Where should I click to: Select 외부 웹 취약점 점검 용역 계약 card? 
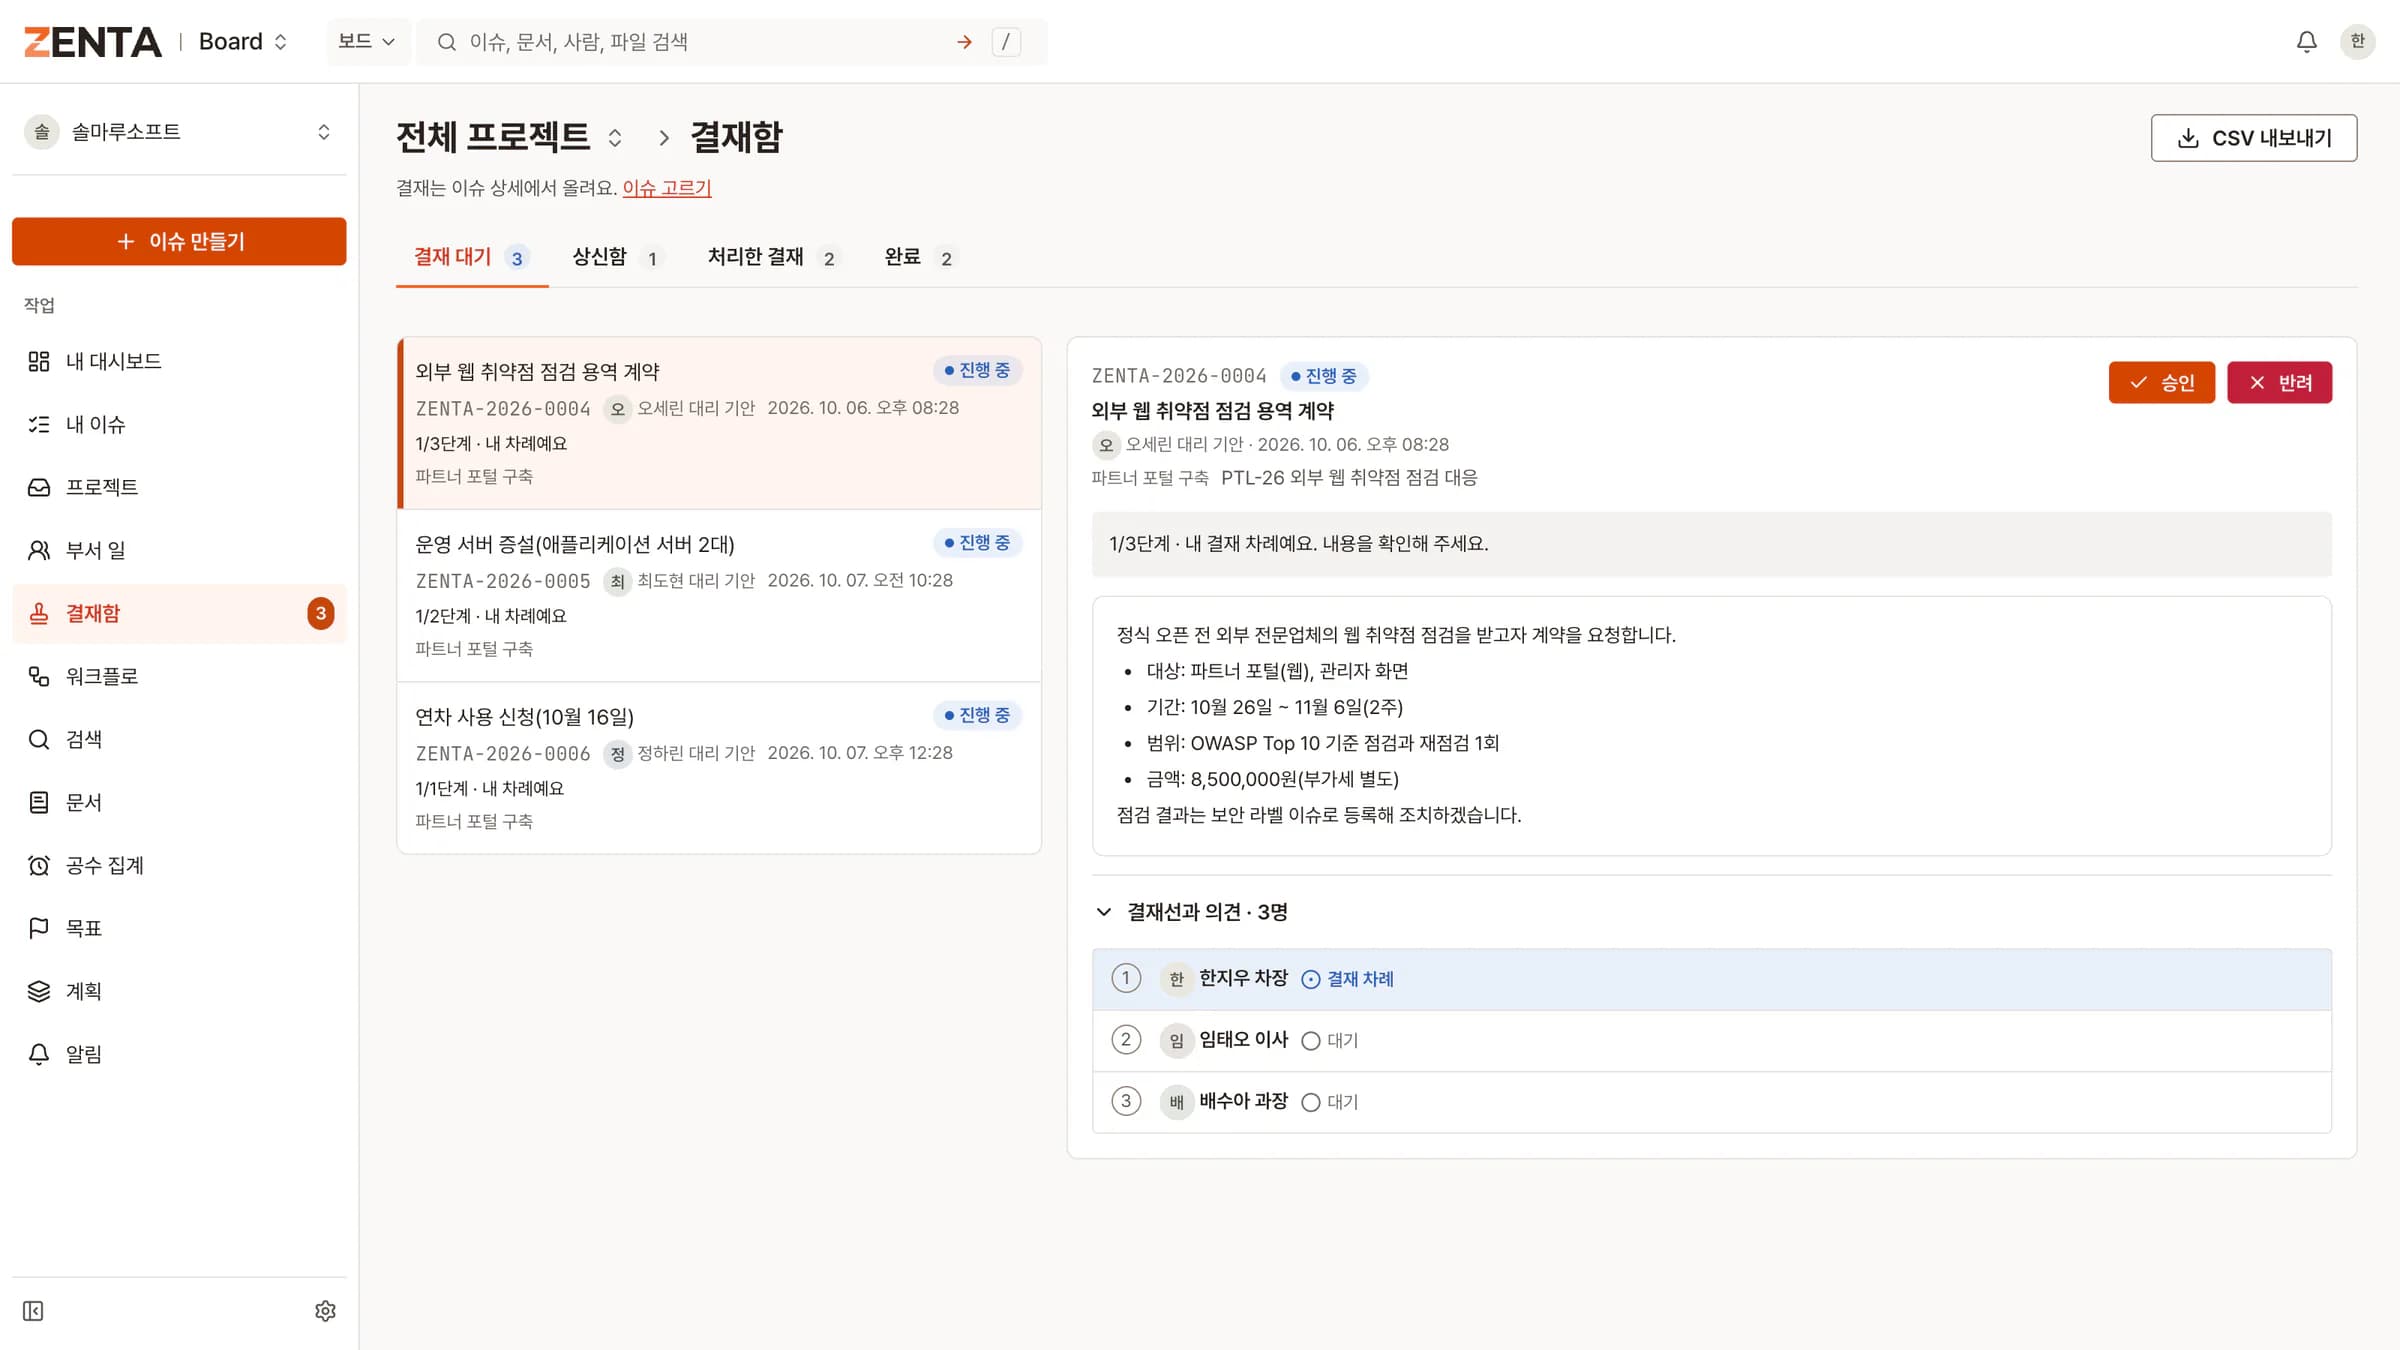(x=719, y=423)
